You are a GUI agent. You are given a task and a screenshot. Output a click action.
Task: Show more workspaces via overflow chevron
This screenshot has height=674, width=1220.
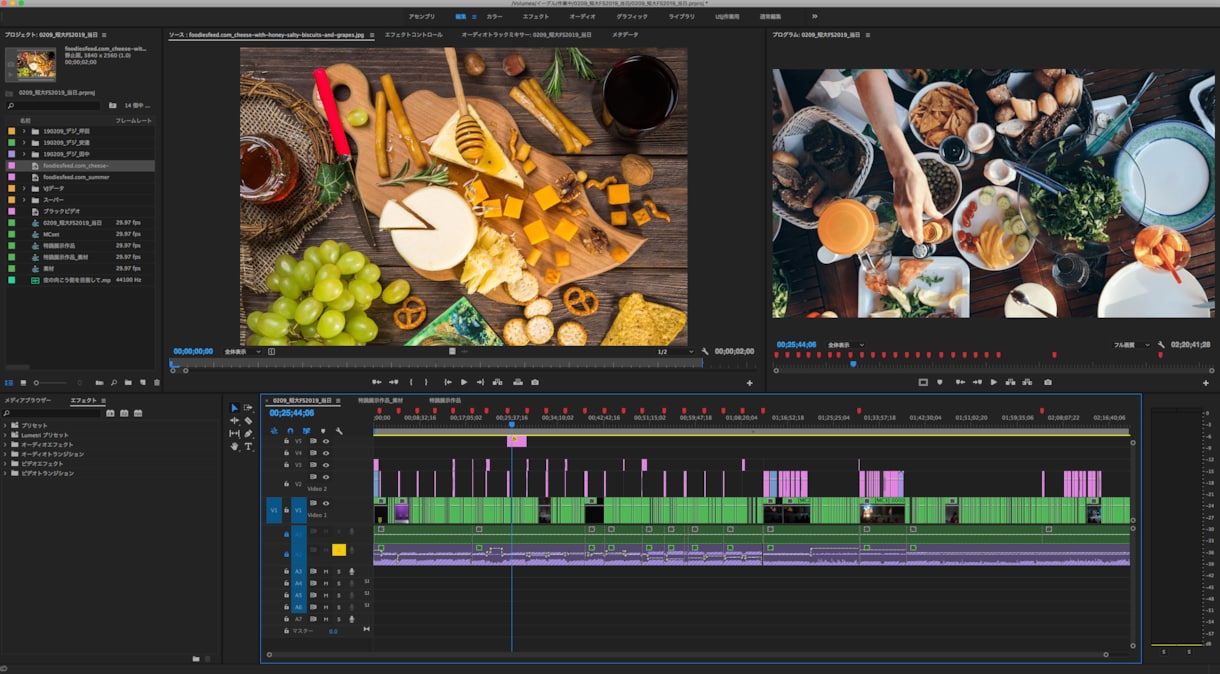tap(814, 16)
